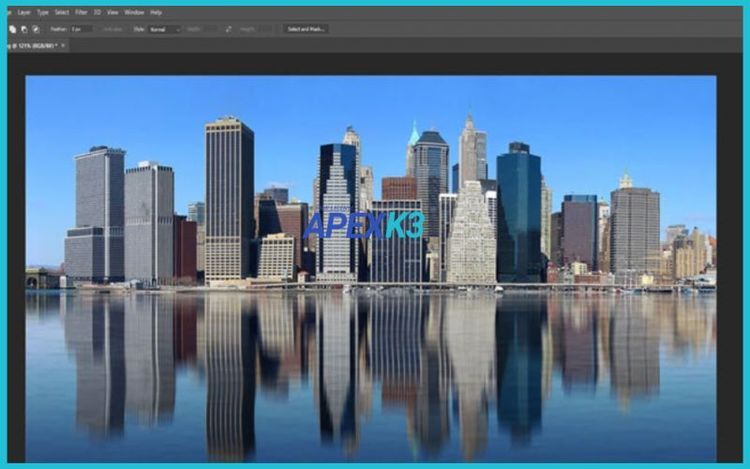Open the Window menu
The height and width of the screenshot is (469, 750).
[134, 12]
